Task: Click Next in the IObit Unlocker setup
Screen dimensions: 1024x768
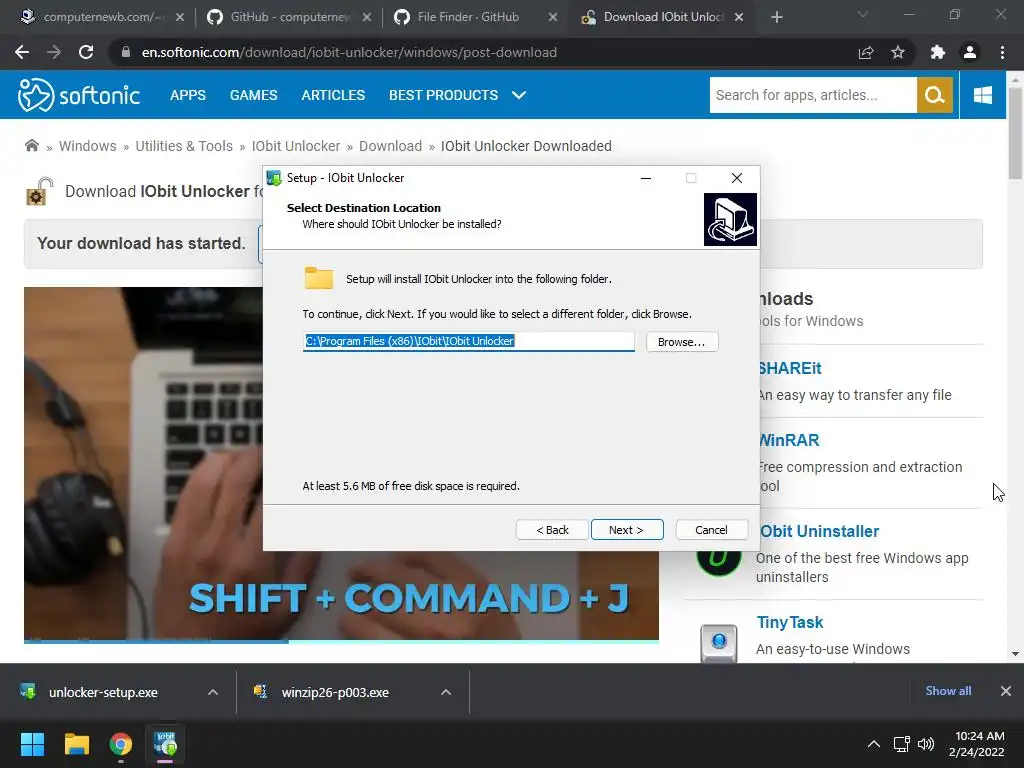Action: tap(627, 530)
